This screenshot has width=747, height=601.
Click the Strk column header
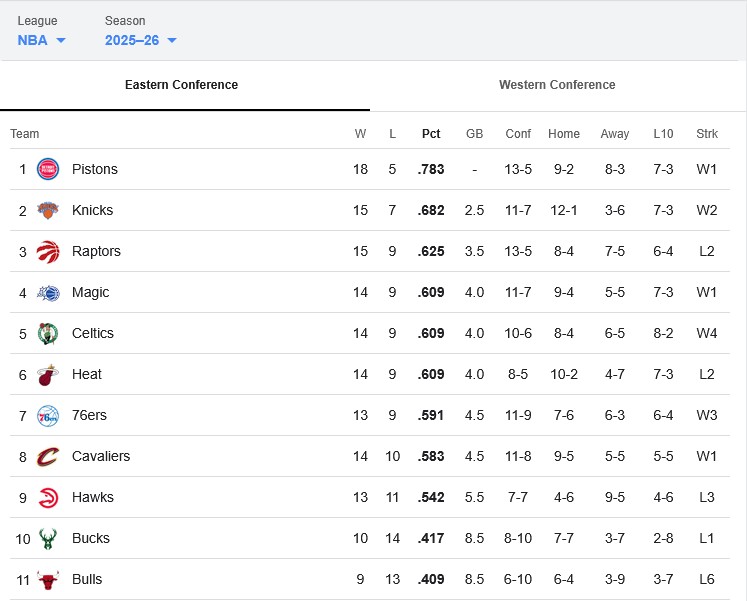point(707,134)
